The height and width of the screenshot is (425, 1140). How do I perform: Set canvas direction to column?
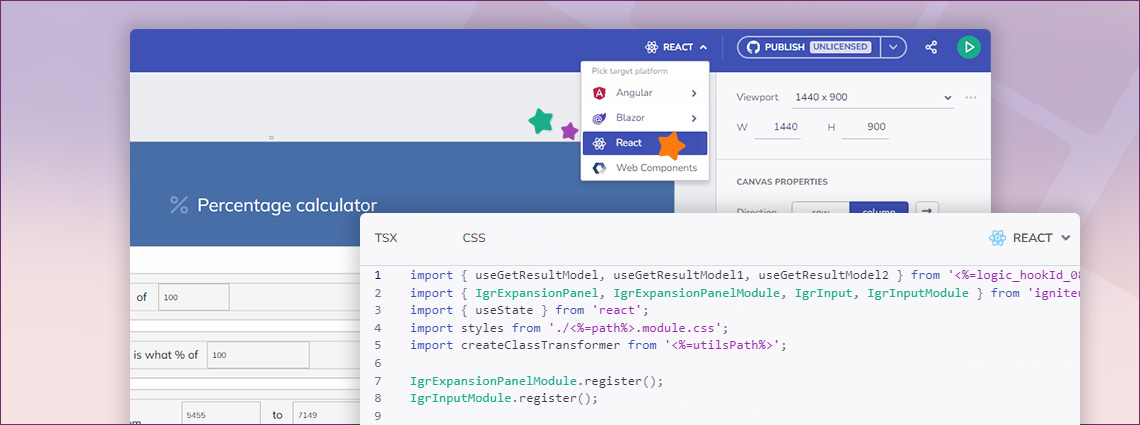[x=878, y=210]
